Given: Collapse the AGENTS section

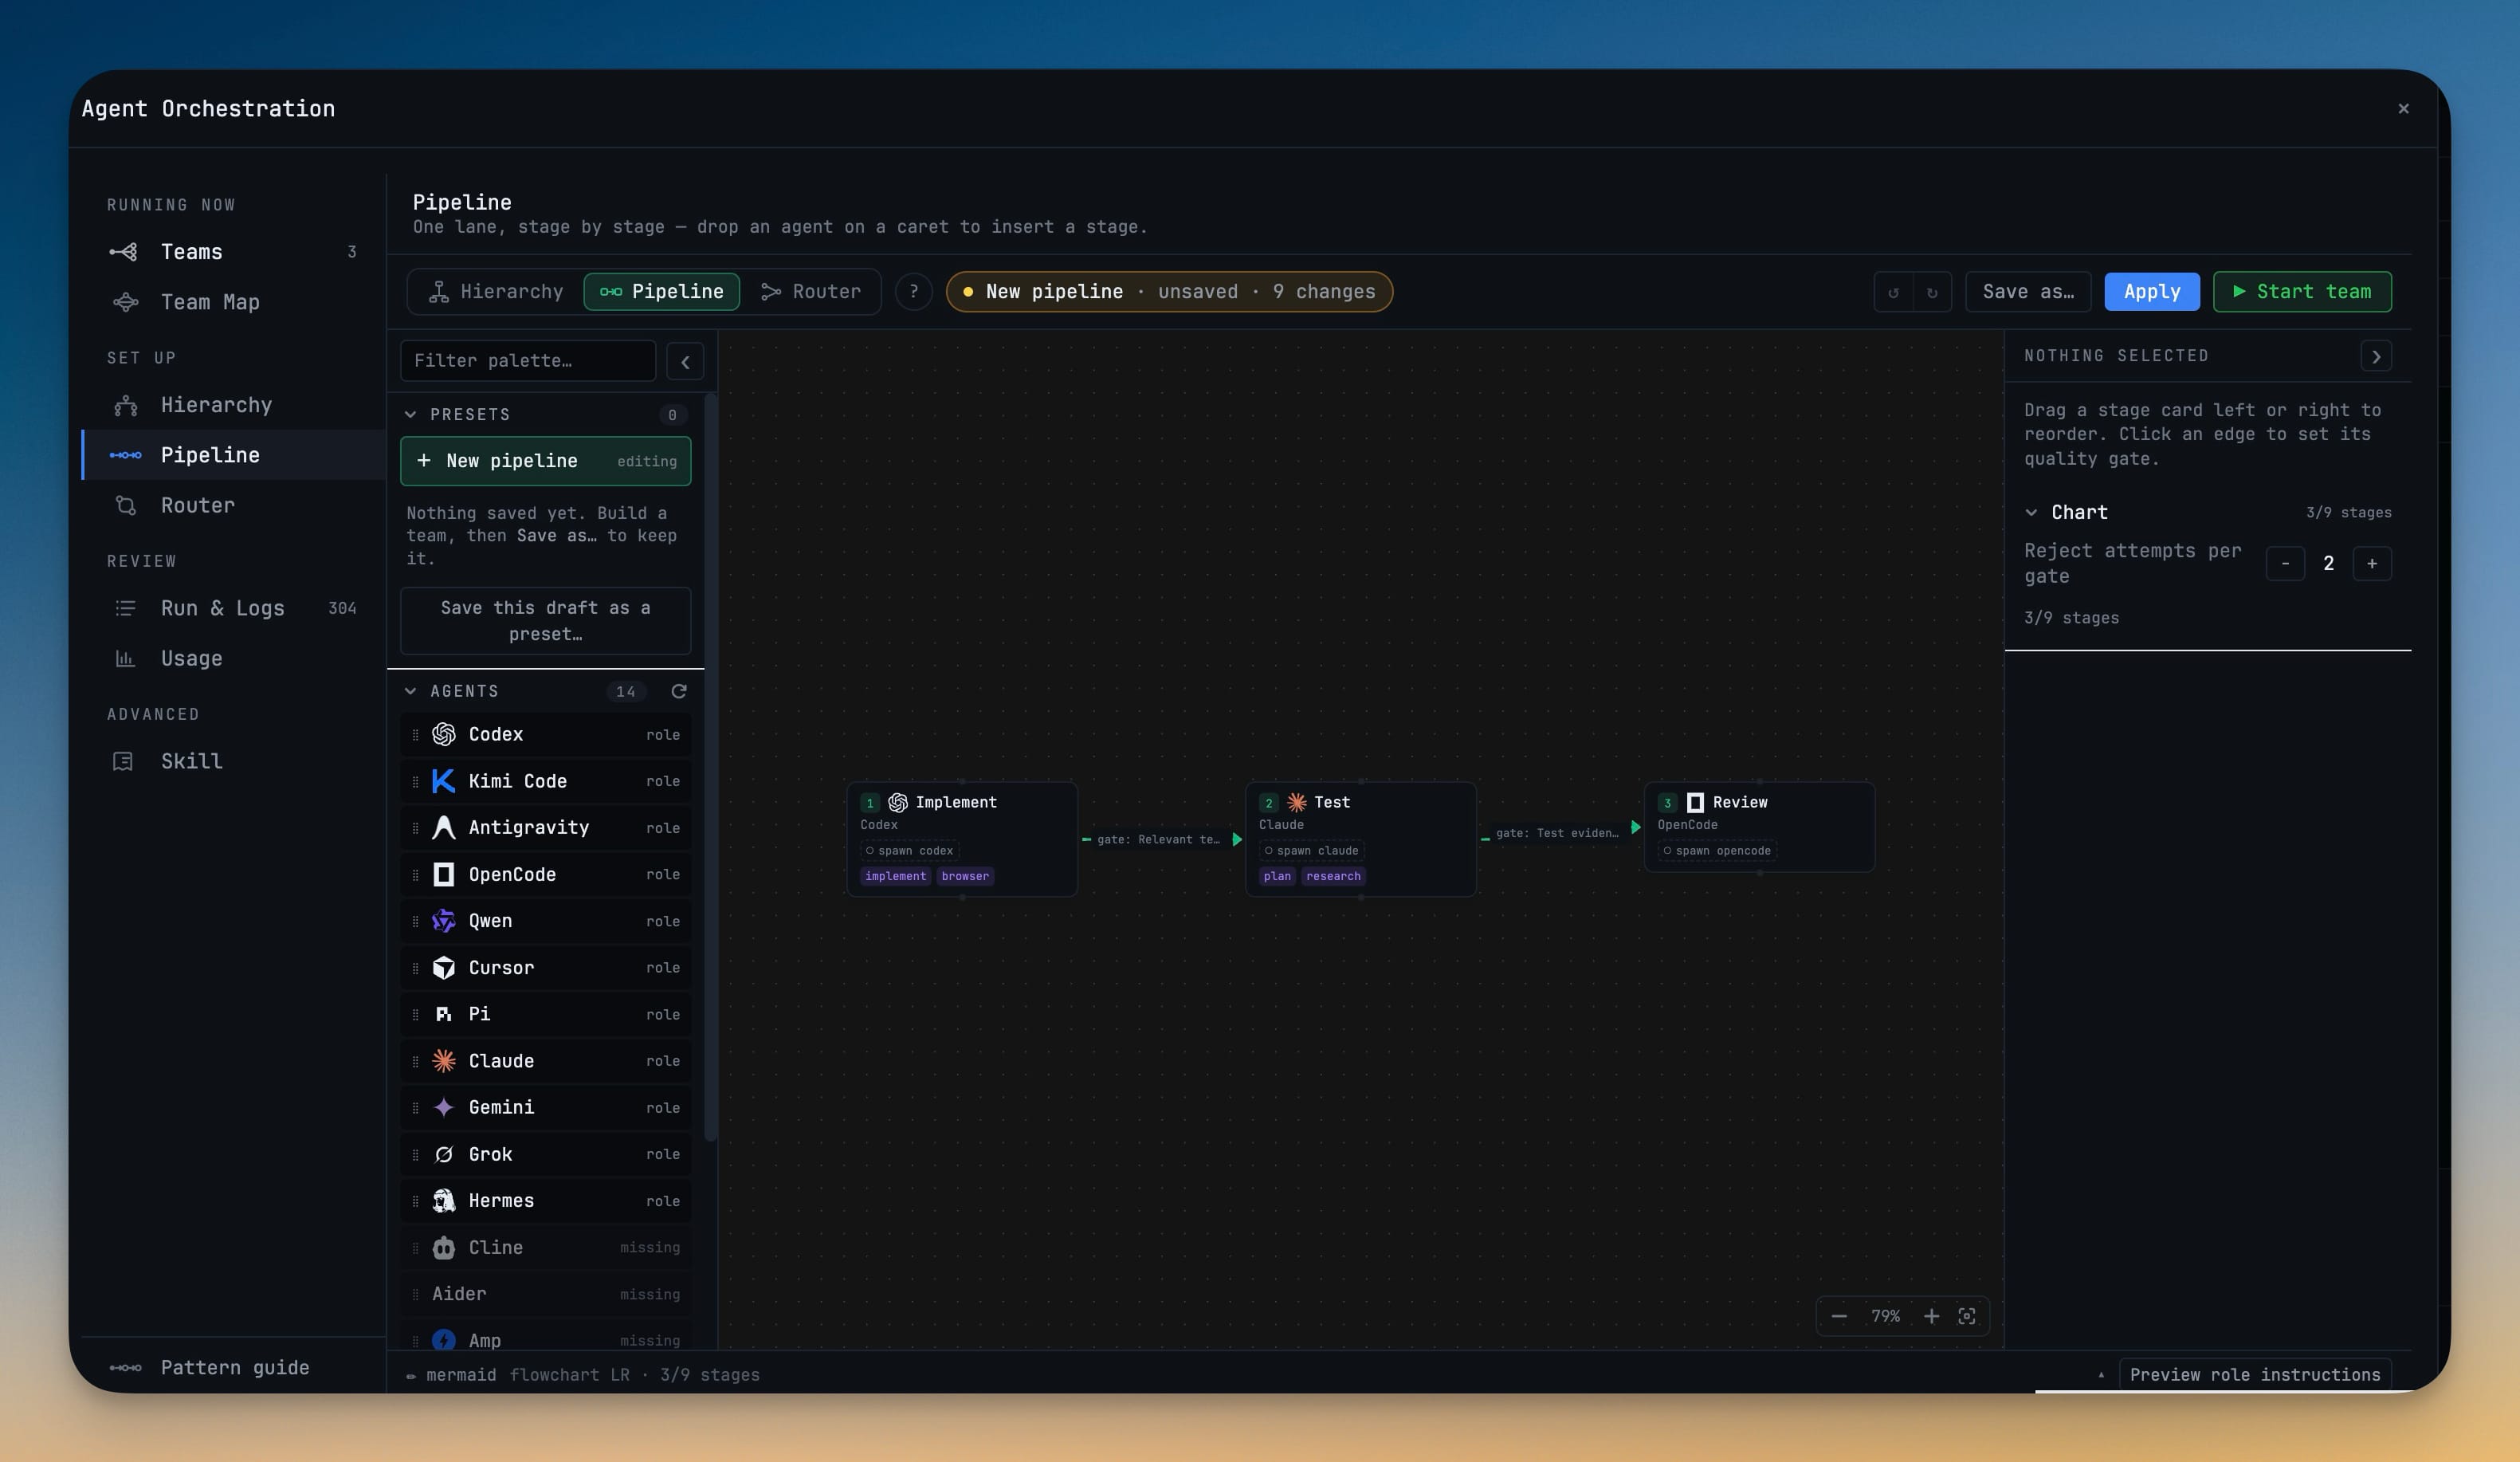Looking at the screenshot, I should coord(410,691).
